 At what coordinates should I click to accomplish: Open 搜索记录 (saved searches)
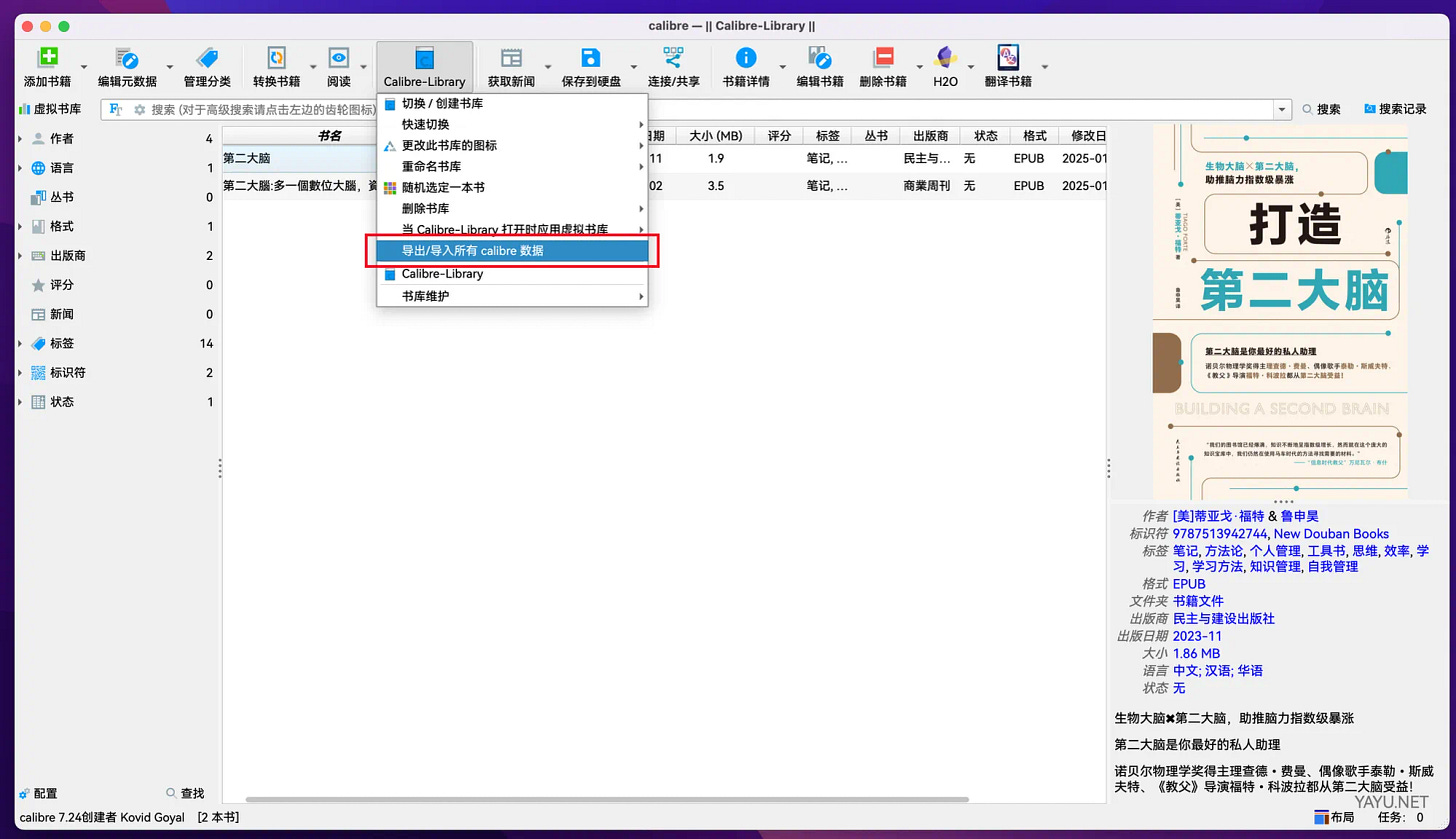coord(1394,109)
